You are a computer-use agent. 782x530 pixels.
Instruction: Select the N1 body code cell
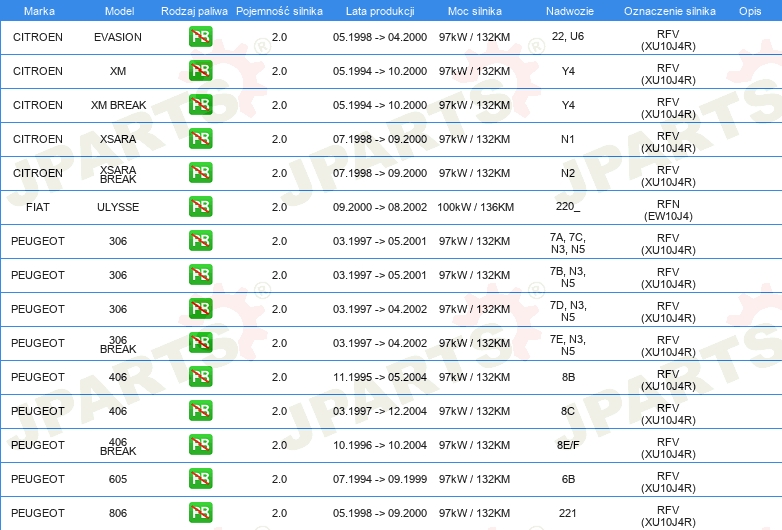(x=568, y=139)
